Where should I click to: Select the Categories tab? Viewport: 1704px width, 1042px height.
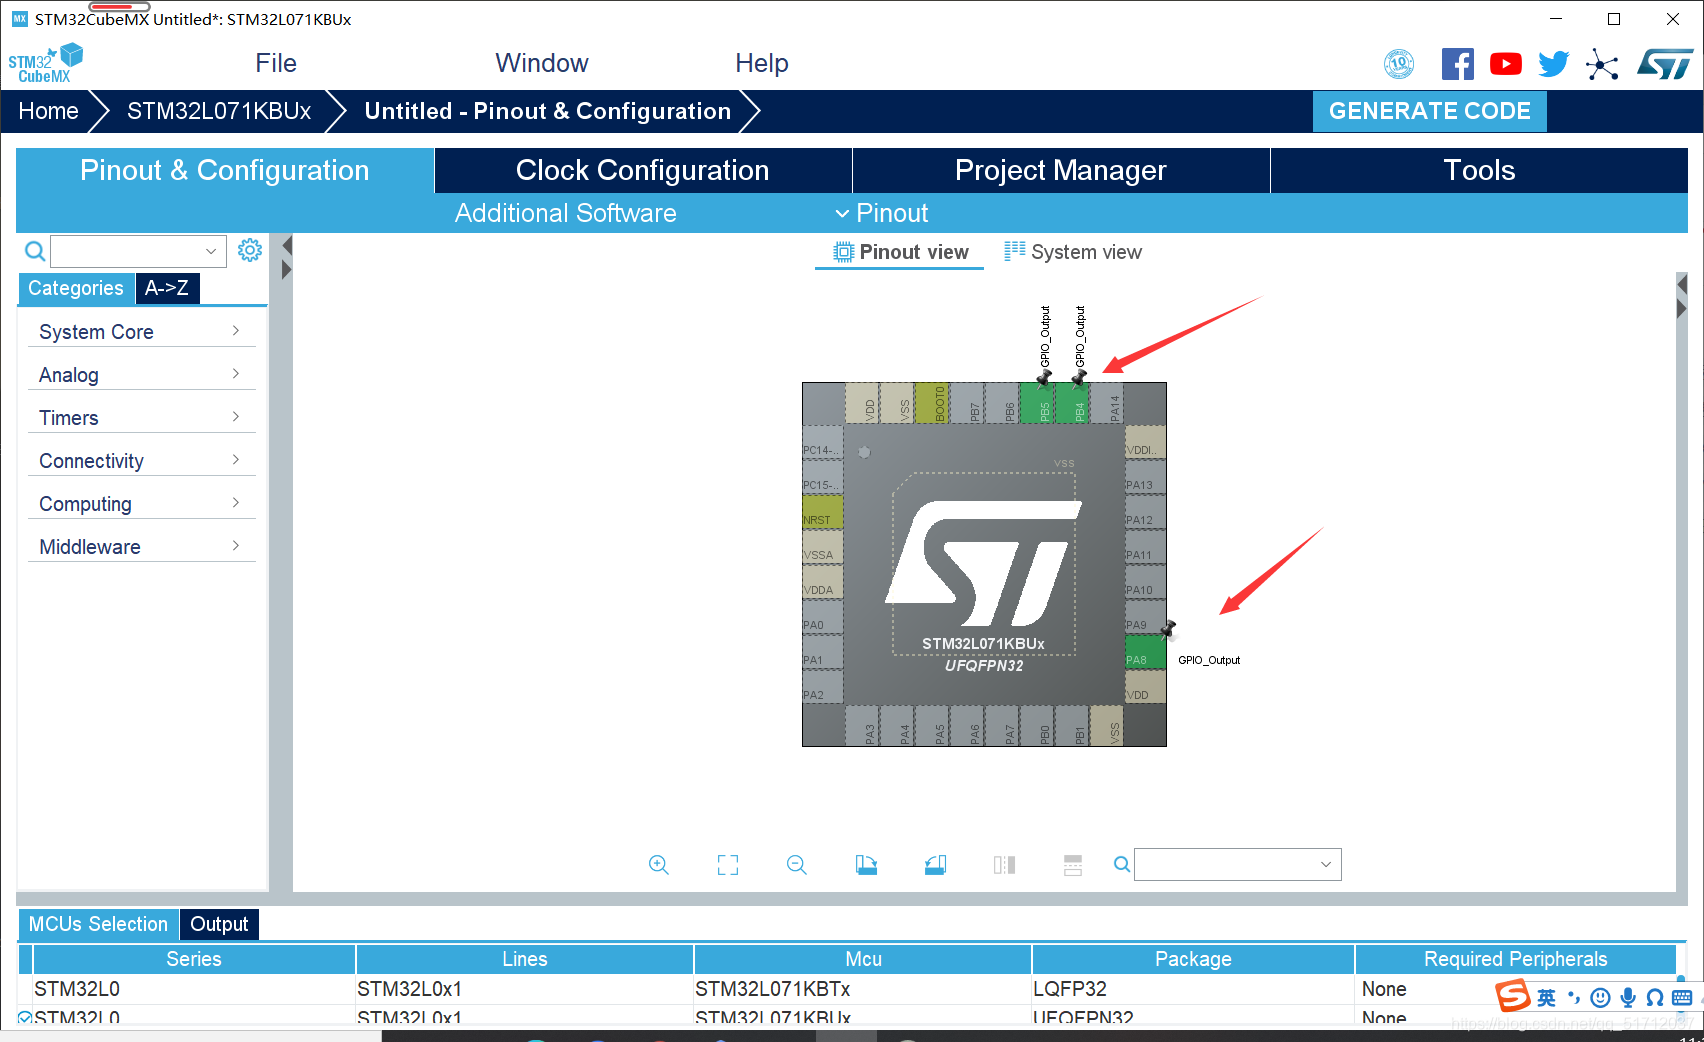tap(76, 288)
